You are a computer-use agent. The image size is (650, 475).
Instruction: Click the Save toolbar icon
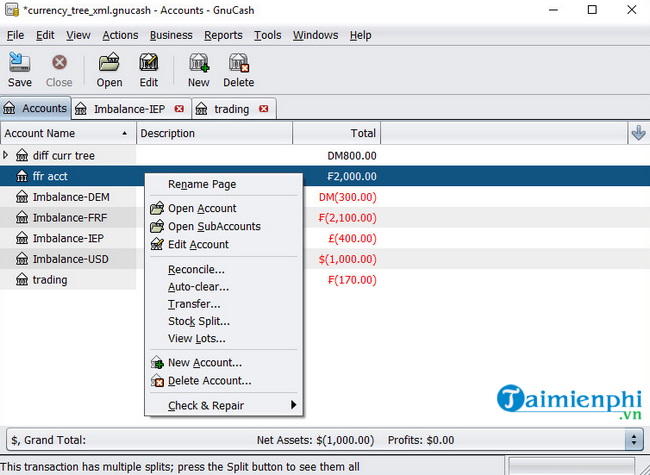tap(19, 63)
